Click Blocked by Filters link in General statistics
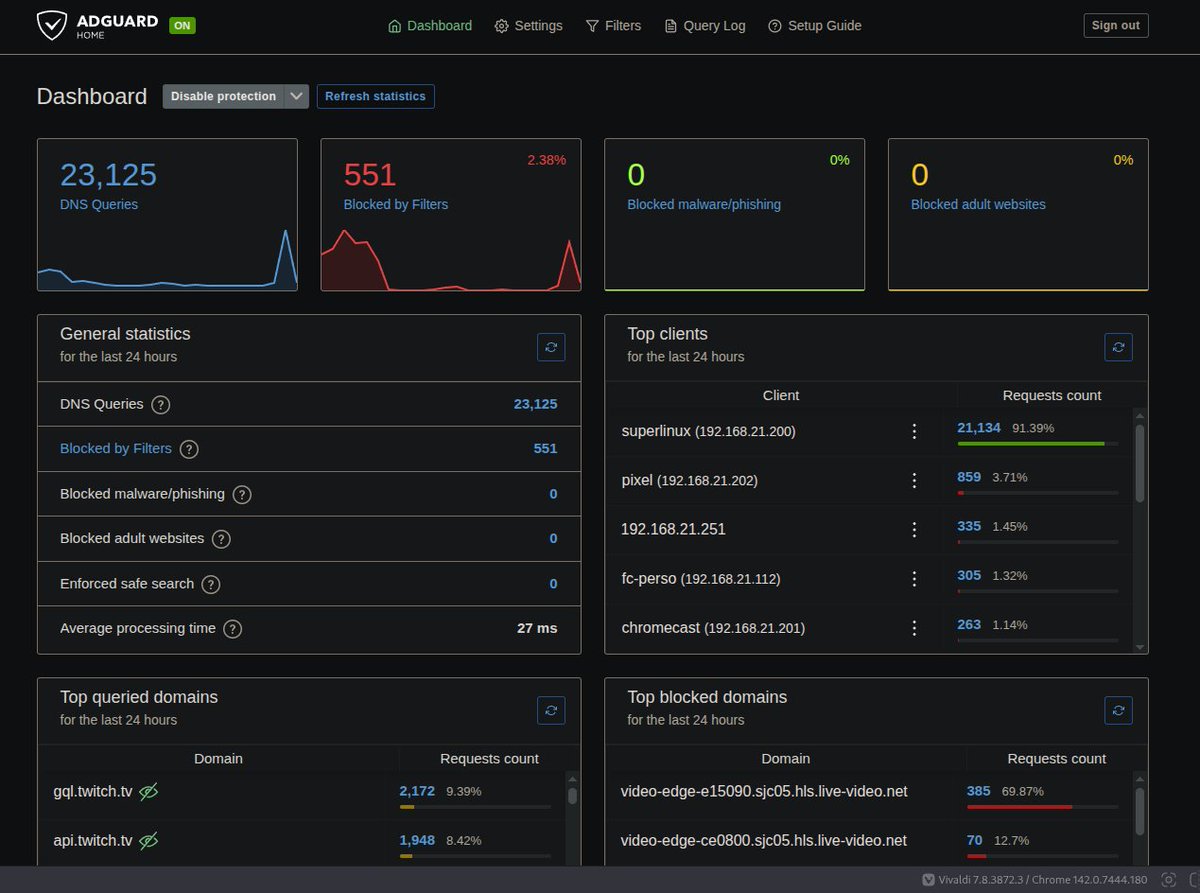The image size is (1200, 893). [116, 449]
